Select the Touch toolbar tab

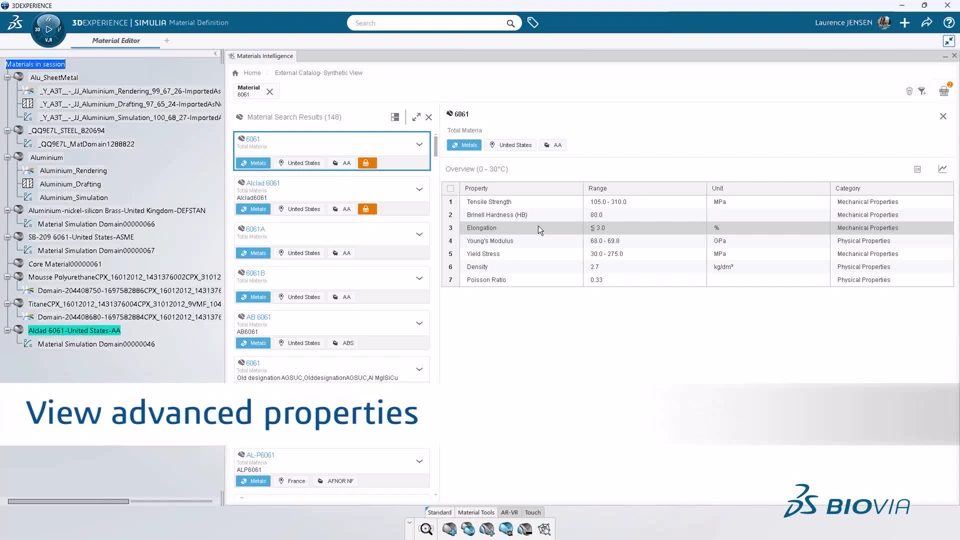533,512
